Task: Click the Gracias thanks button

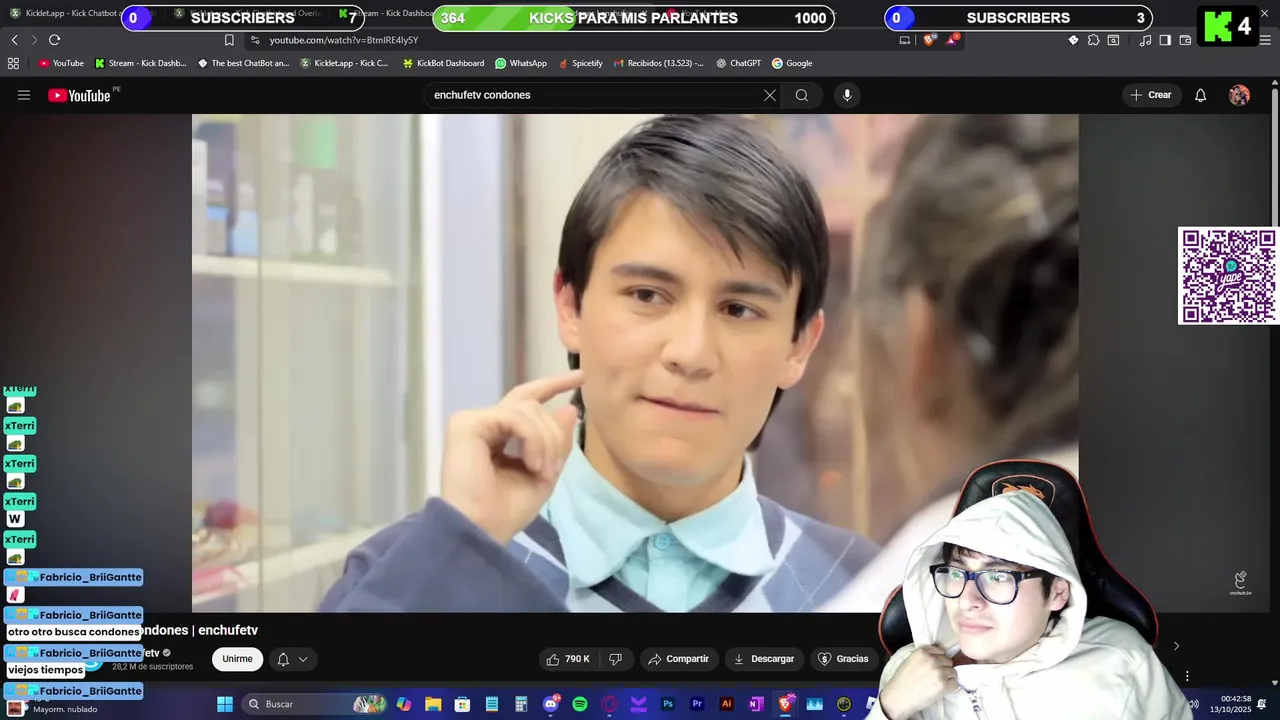Action: tap(844, 659)
